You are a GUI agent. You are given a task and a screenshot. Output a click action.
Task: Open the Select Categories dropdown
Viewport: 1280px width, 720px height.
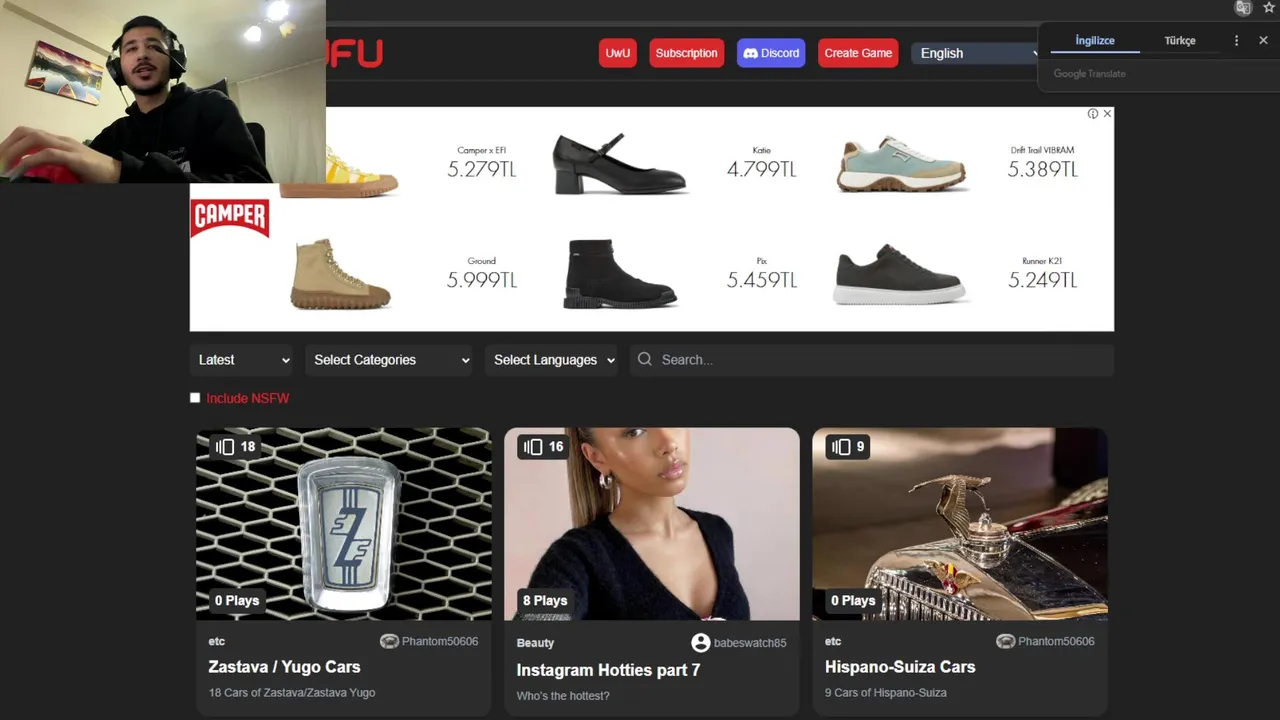pyautogui.click(x=389, y=360)
